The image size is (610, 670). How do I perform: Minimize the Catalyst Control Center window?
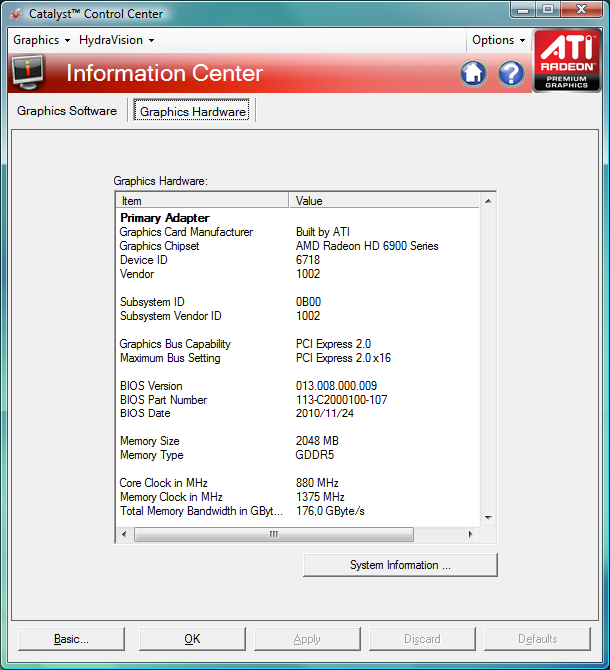[523, 9]
